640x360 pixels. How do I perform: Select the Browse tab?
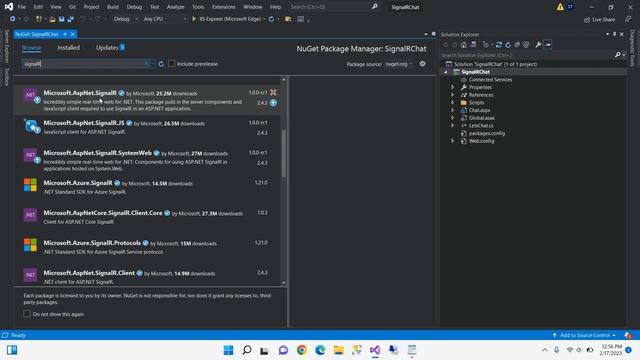(31, 48)
